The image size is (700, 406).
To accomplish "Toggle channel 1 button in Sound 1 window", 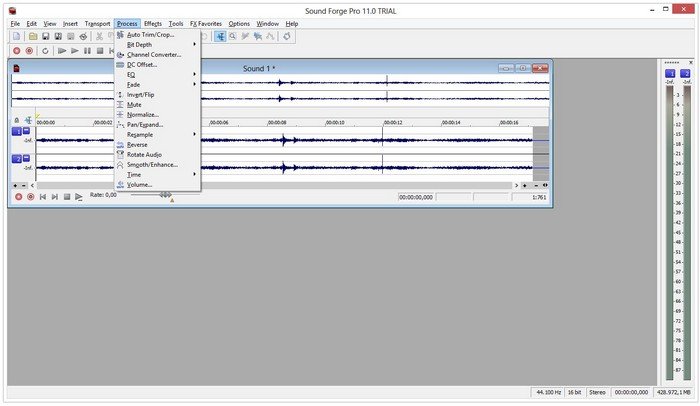I will [17, 131].
